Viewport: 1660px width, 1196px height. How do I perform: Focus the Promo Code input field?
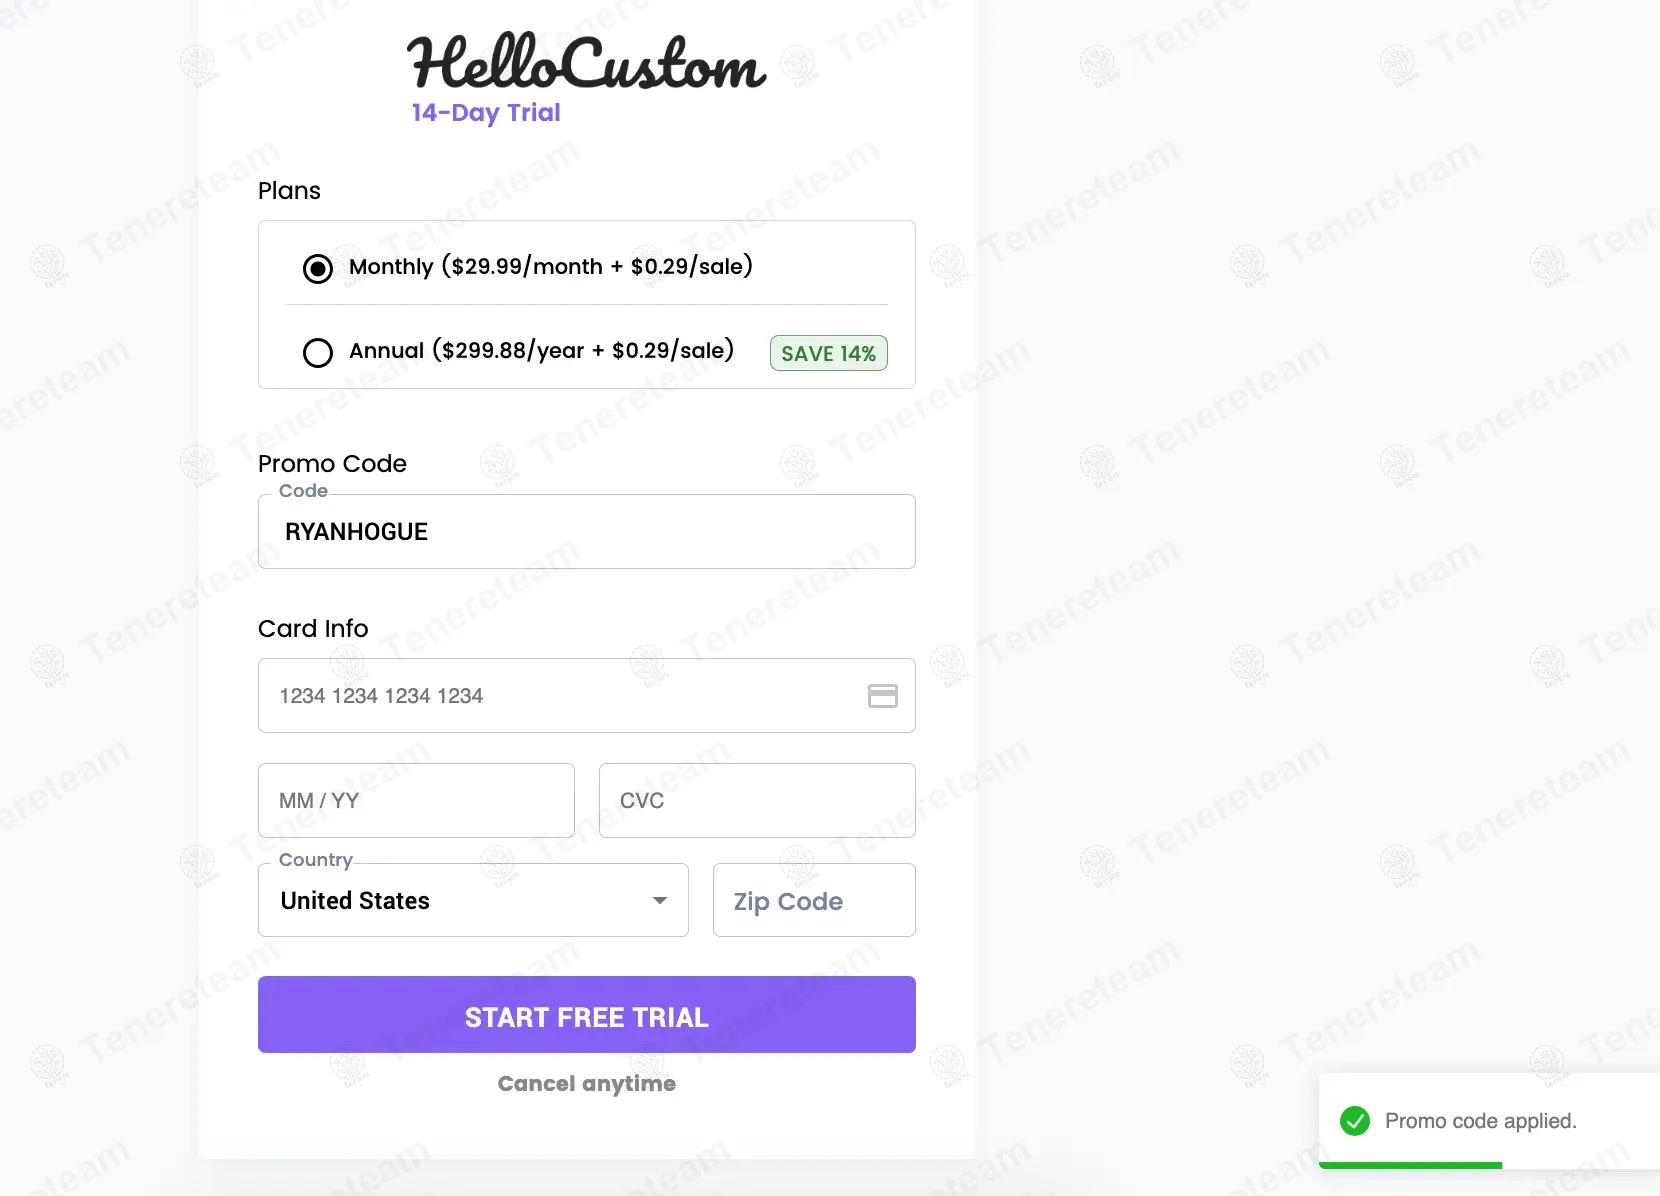coord(586,532)
